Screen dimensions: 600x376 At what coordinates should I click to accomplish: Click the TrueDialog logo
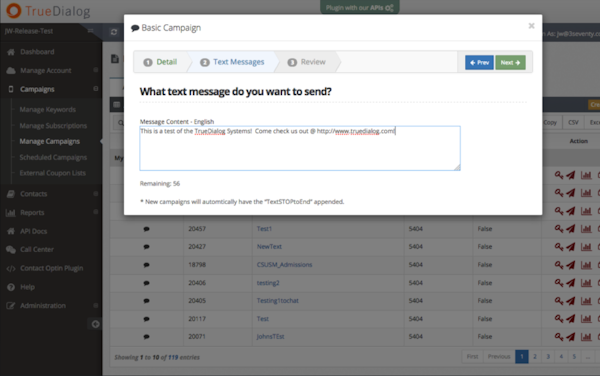tap(48, 11)
